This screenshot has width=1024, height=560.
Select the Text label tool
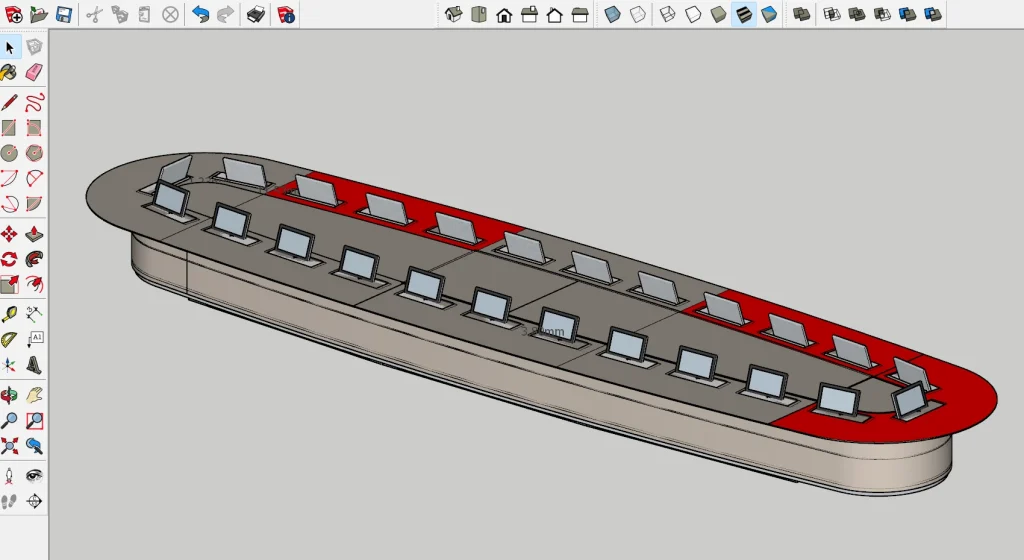click(x=35, y=339)
